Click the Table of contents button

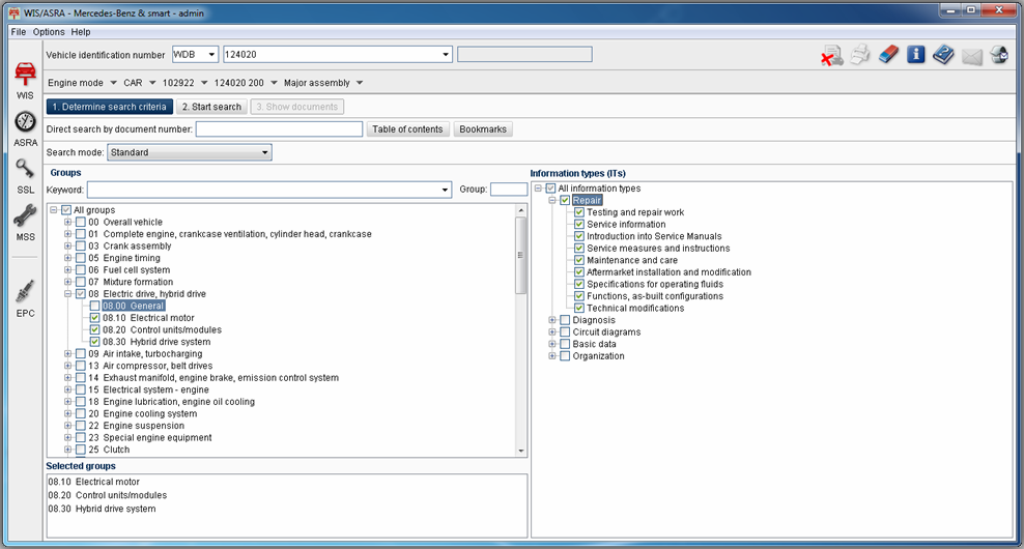pyautogui.click(x=408, y=129)
